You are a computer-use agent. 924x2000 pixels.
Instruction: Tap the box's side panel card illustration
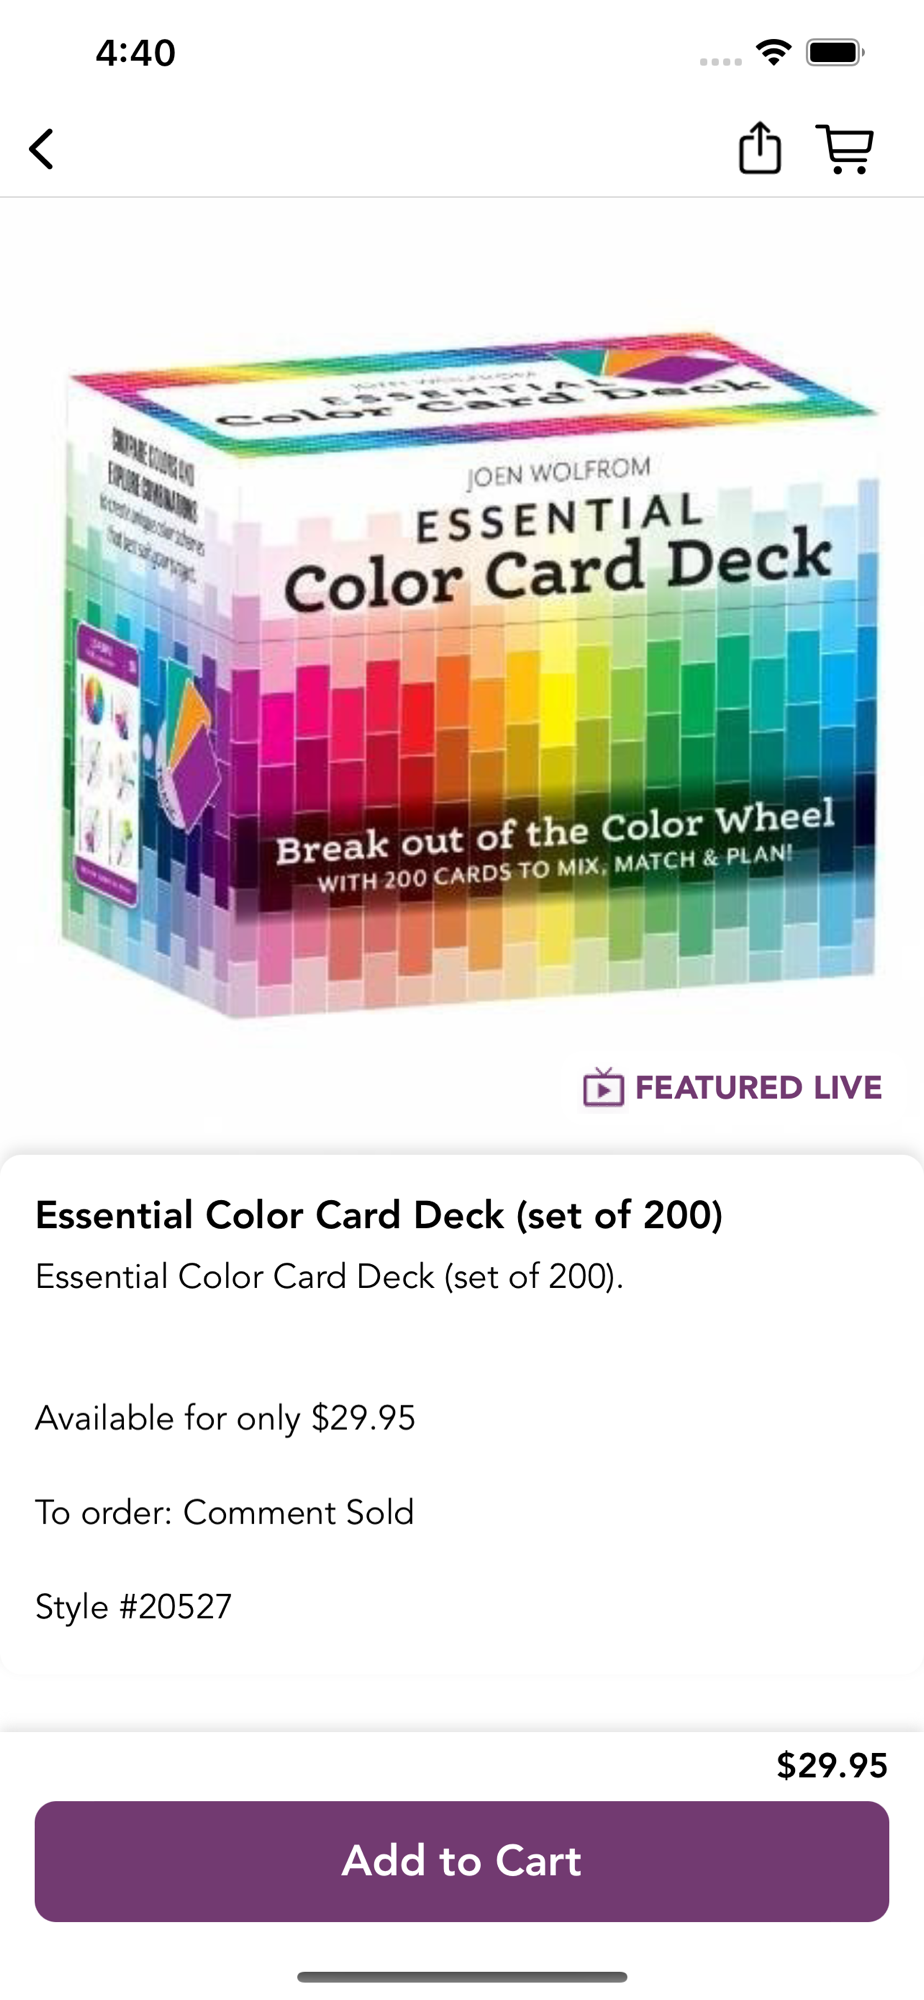pyautogui.click(x=108, y=763)
